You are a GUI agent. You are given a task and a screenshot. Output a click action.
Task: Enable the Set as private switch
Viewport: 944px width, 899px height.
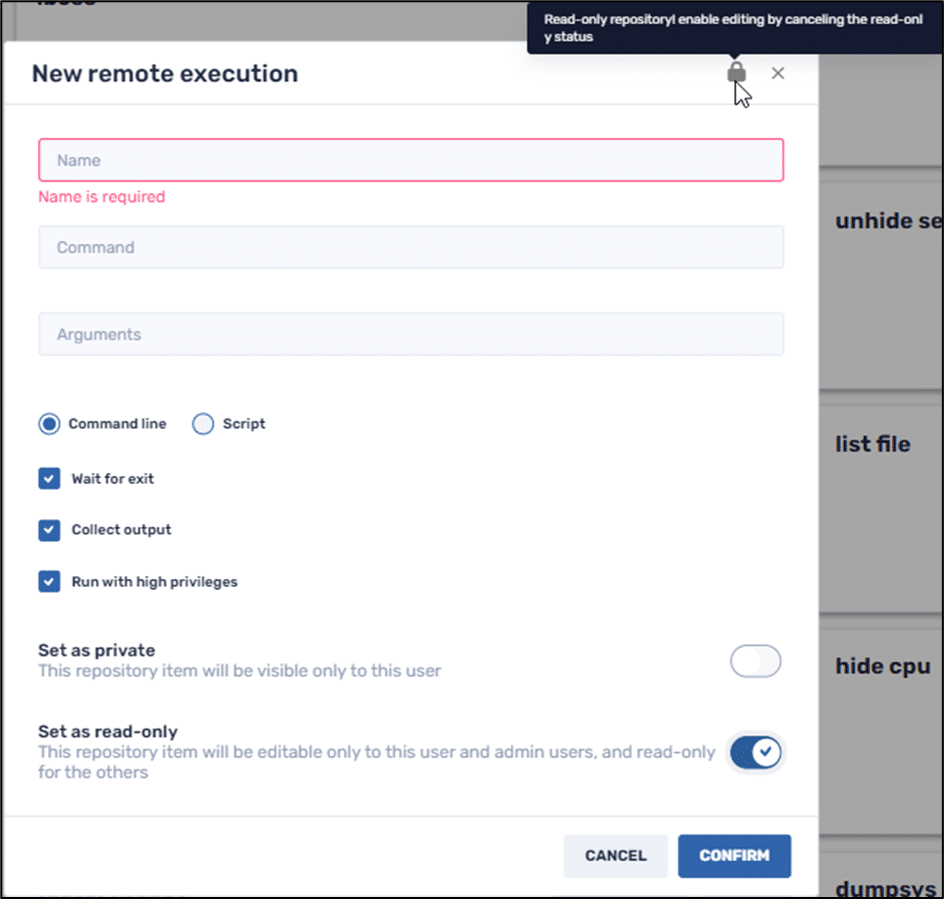(755, 661)
